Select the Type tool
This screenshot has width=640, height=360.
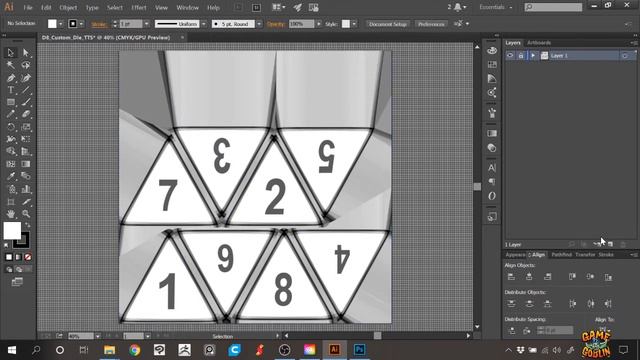click(11, 90)
